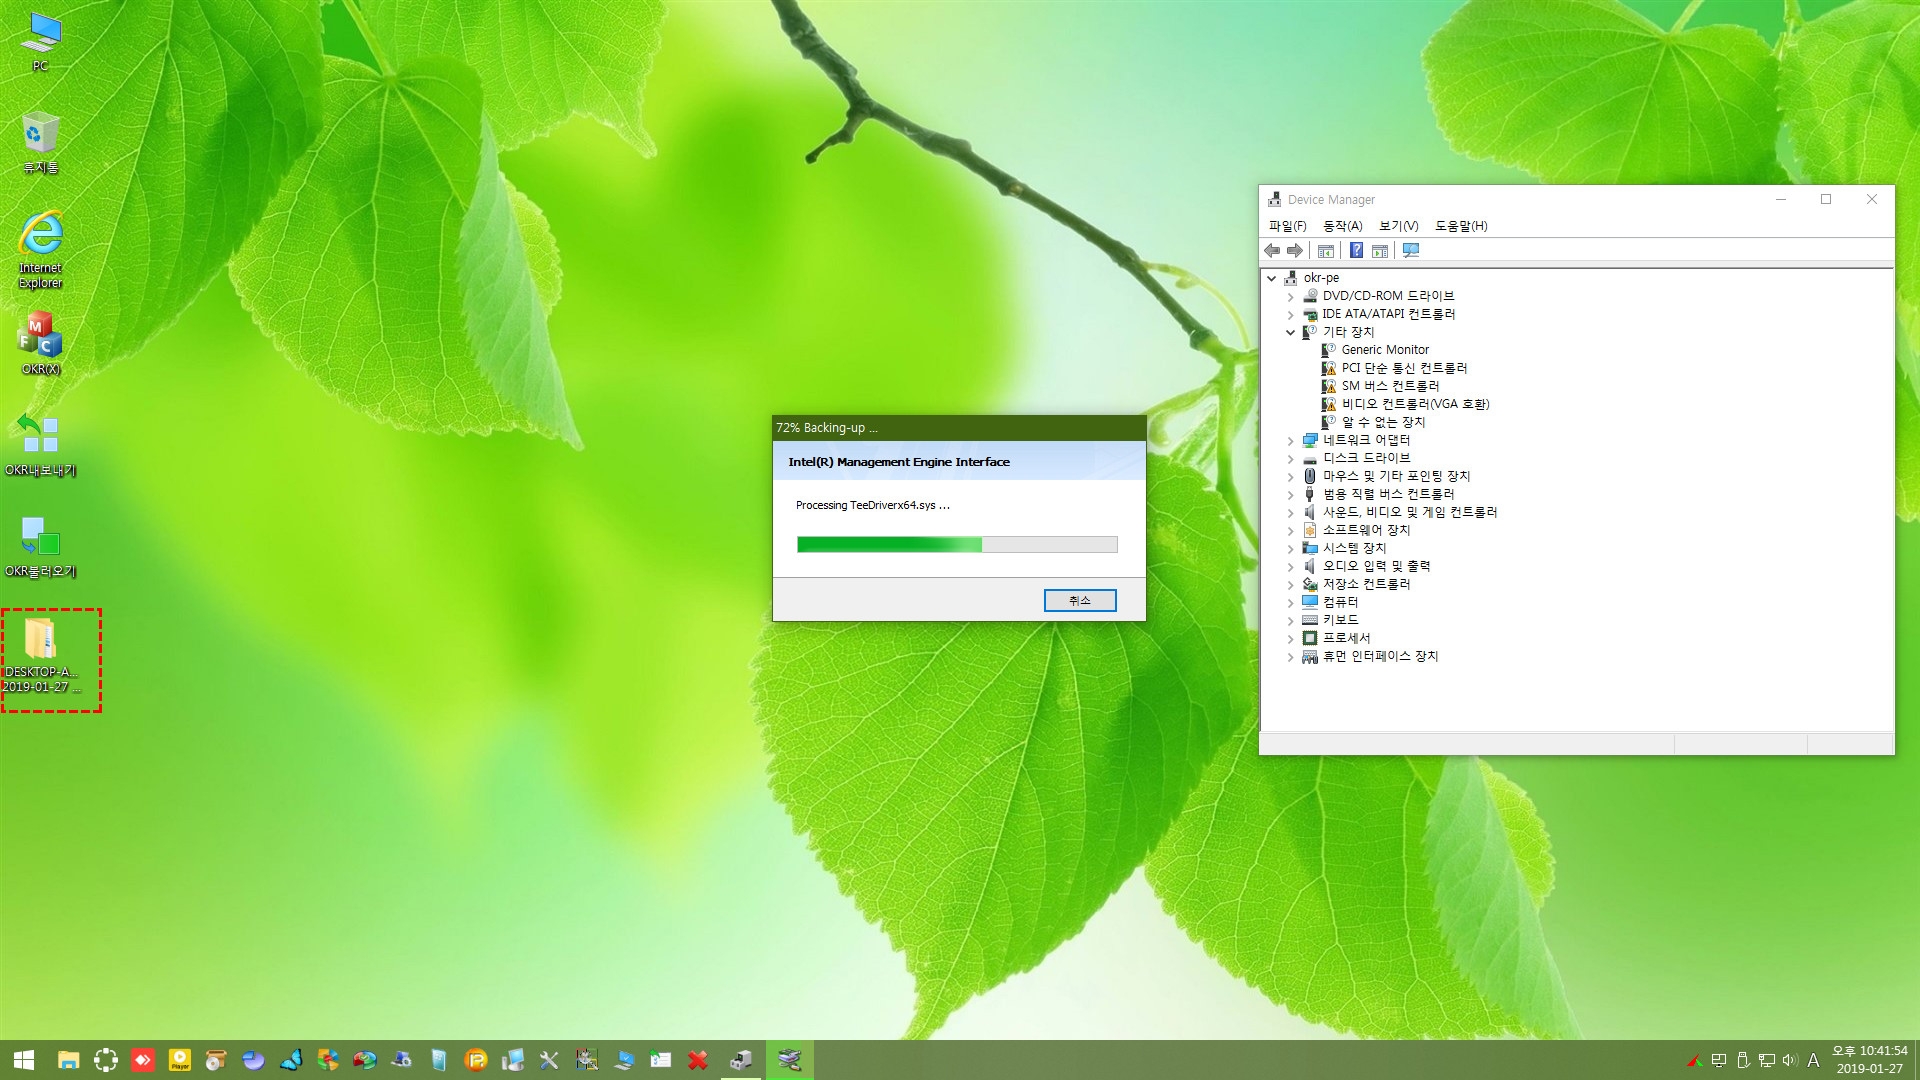Open File Explorer from the taskbar
1920x1080 pixels.
[68, 1060]
